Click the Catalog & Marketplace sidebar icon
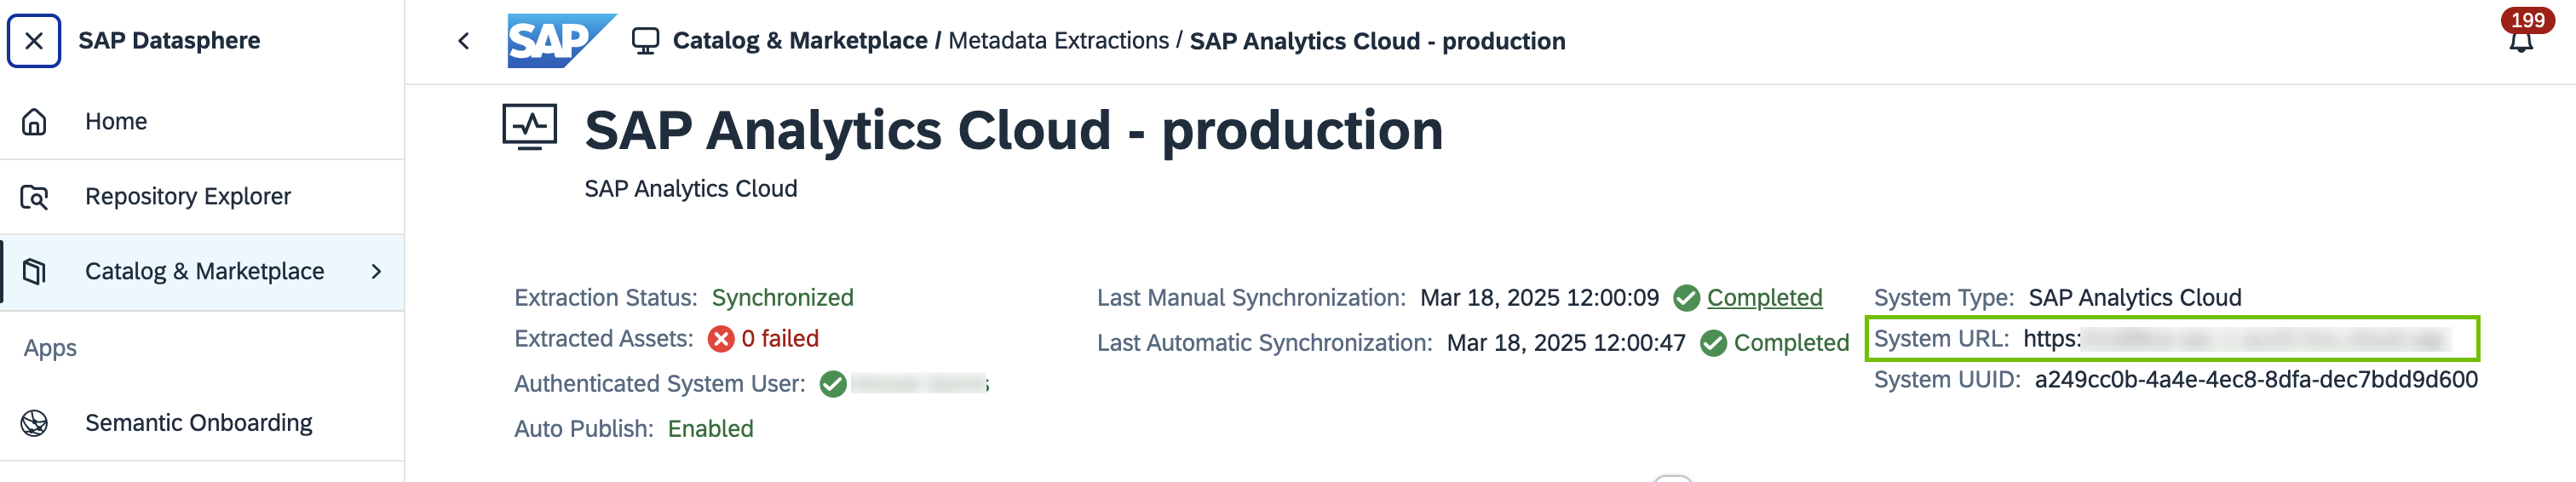 pos(34,272)
